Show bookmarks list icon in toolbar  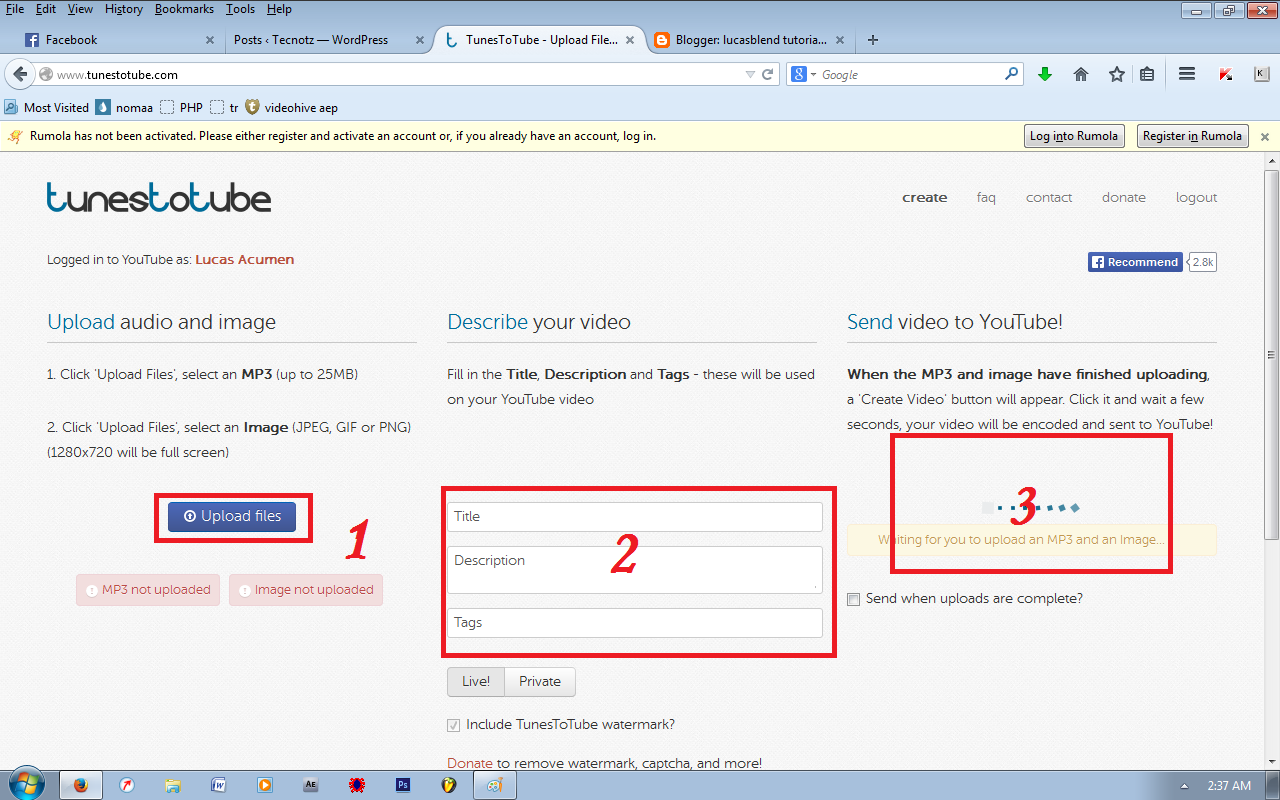coord(1147,74)
